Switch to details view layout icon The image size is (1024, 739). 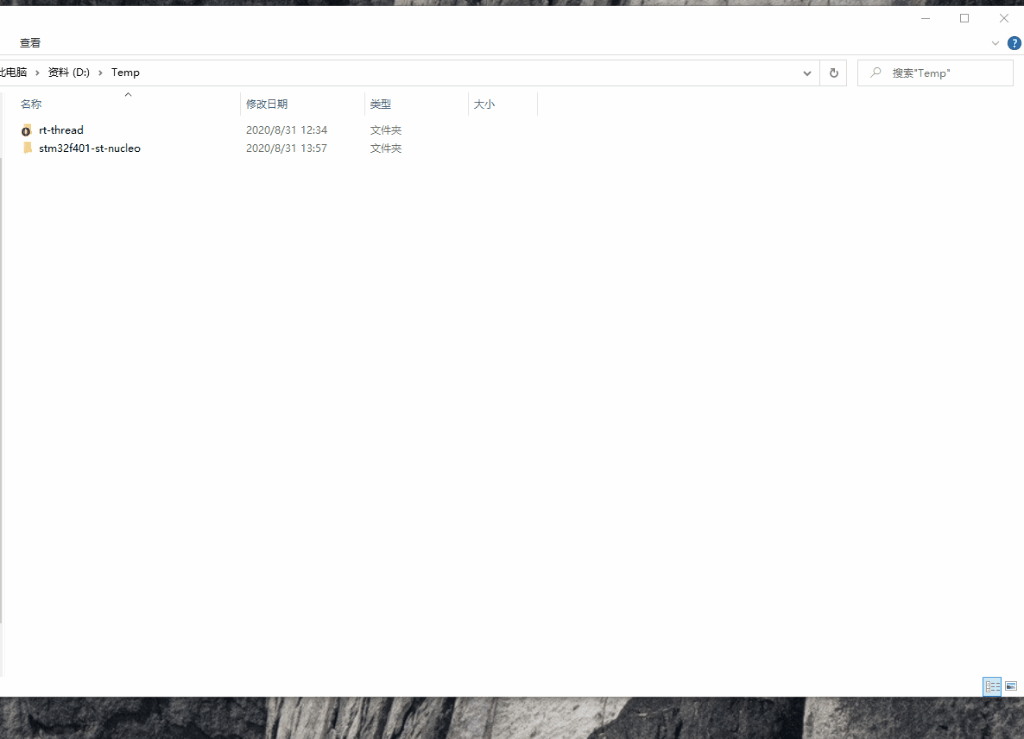pos(992,686)
